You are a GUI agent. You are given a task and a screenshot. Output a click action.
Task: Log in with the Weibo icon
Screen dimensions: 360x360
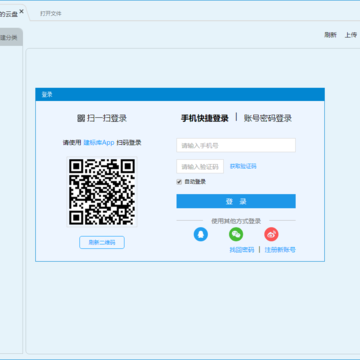[x=271, y=234]
